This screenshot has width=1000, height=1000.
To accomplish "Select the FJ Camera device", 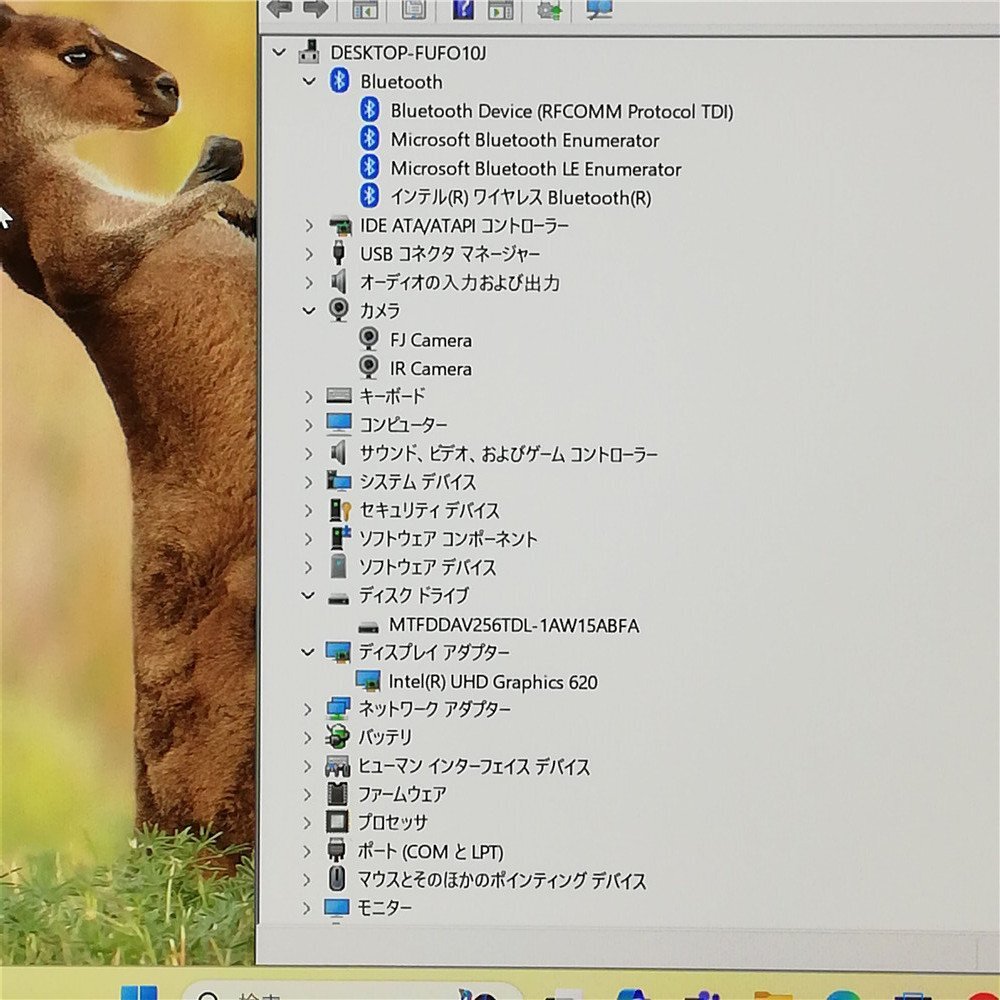I will (430, 340).
